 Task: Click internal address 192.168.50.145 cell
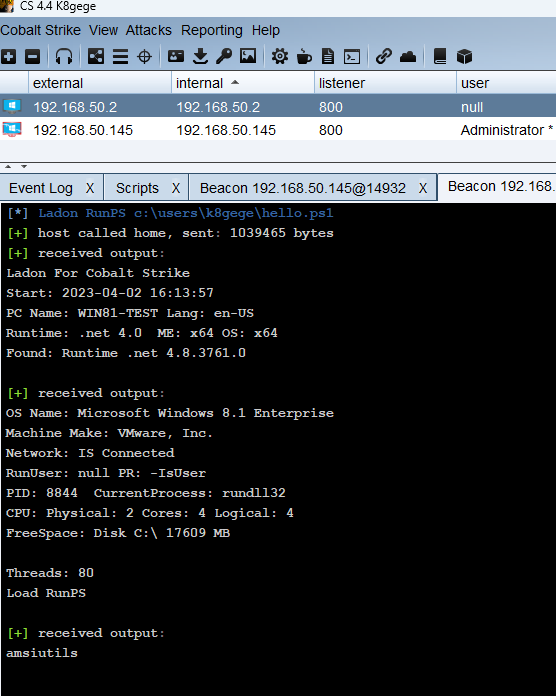tap(226, 130)
